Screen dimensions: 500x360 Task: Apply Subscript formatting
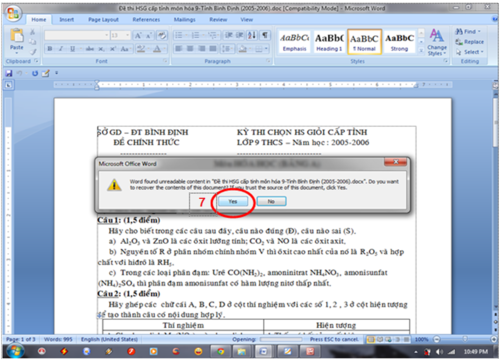pyautogui.click(x=101, y=49)
